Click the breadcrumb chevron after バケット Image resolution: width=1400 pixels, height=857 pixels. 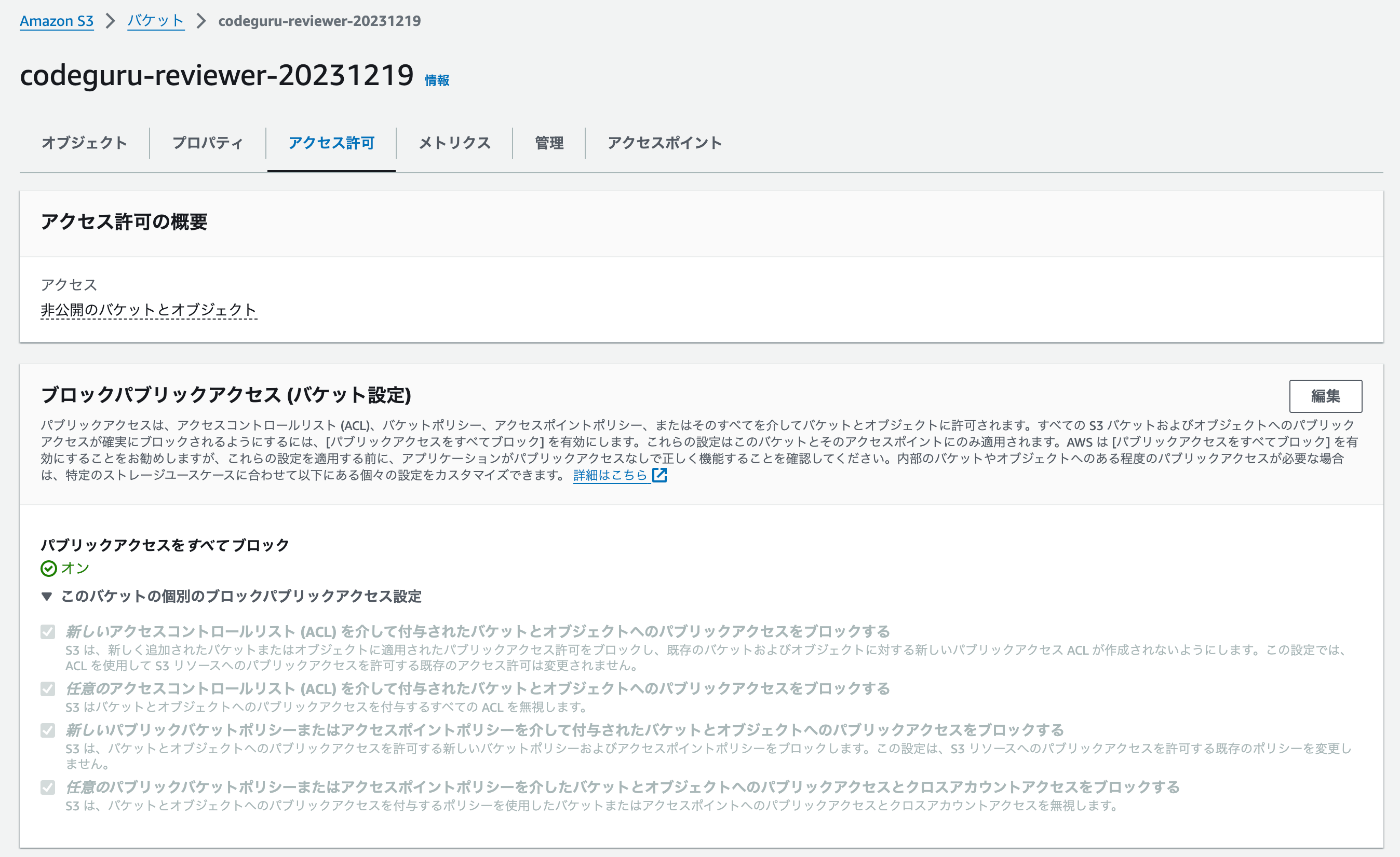point(201,21)
